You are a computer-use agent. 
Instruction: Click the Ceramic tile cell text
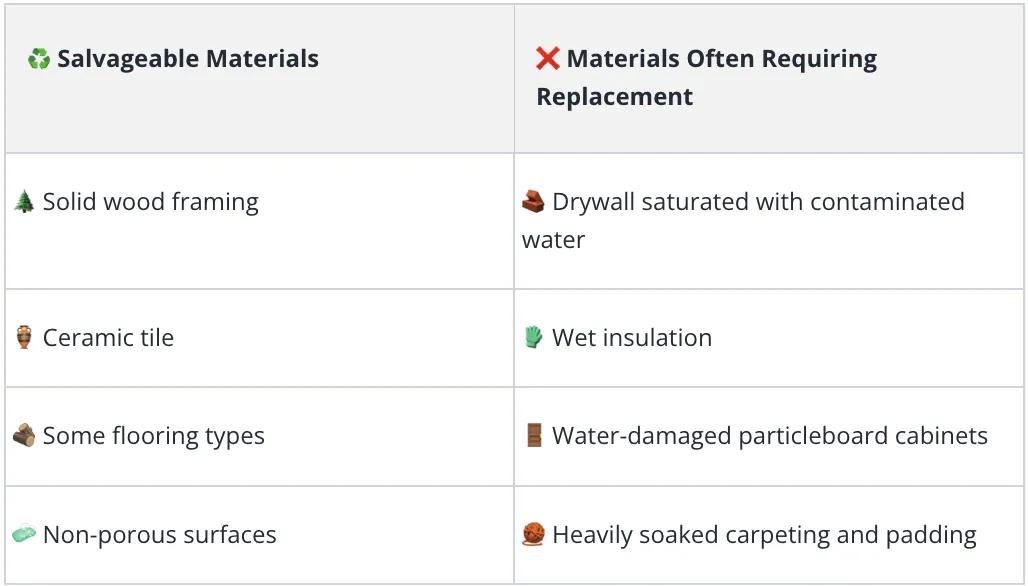point(108,338)
